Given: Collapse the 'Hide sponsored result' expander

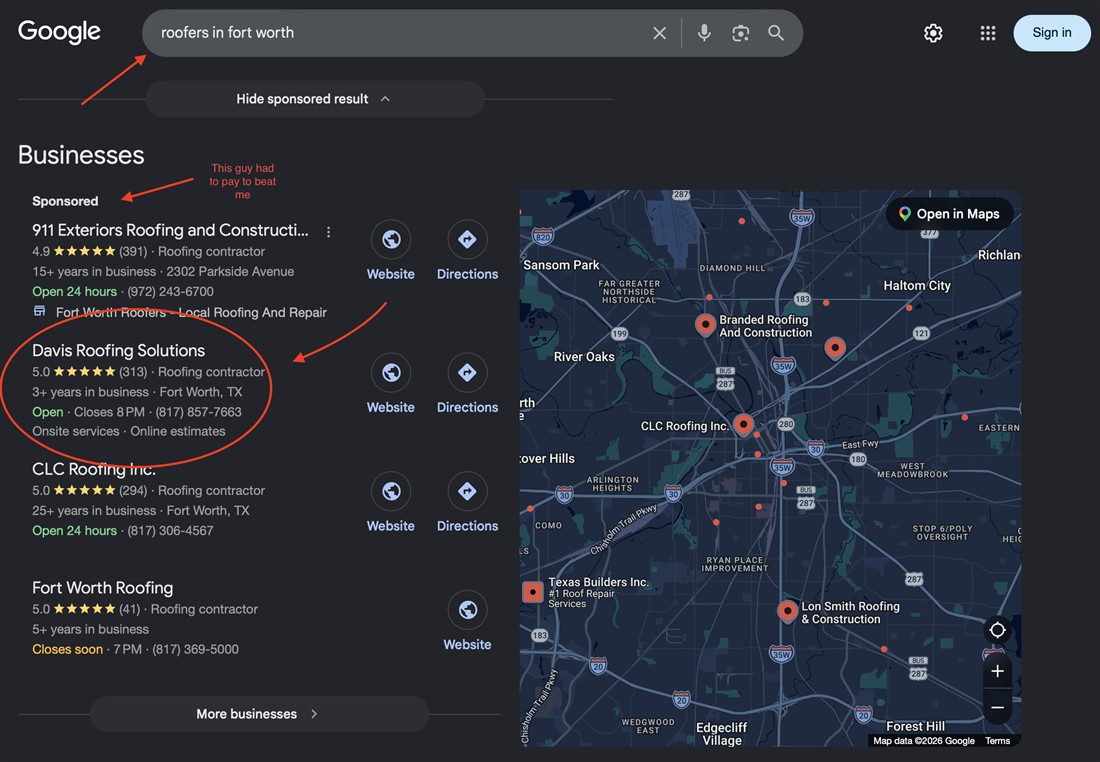Looking at the screenshot, I should (x=315, y=99).
